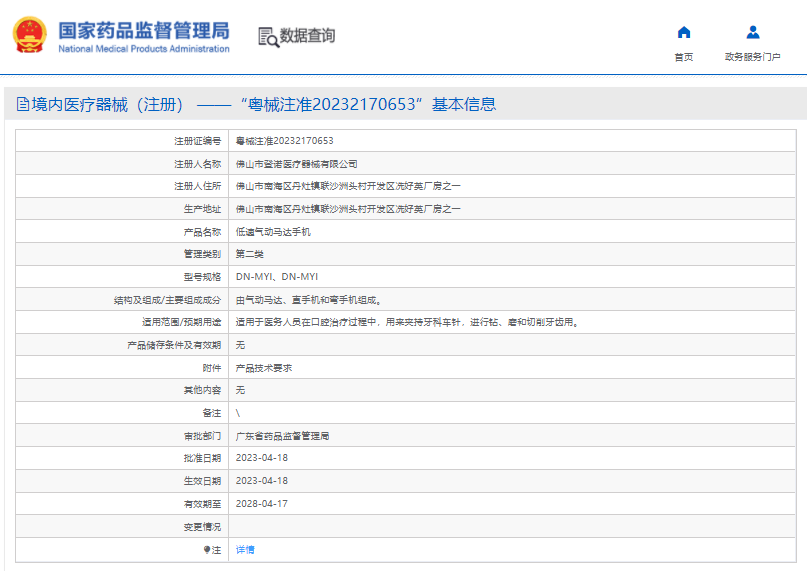The image size is (807, 571).
Task: Click structure text 由气动马达、直手机和弯手机组成
Action: point(308,300)
